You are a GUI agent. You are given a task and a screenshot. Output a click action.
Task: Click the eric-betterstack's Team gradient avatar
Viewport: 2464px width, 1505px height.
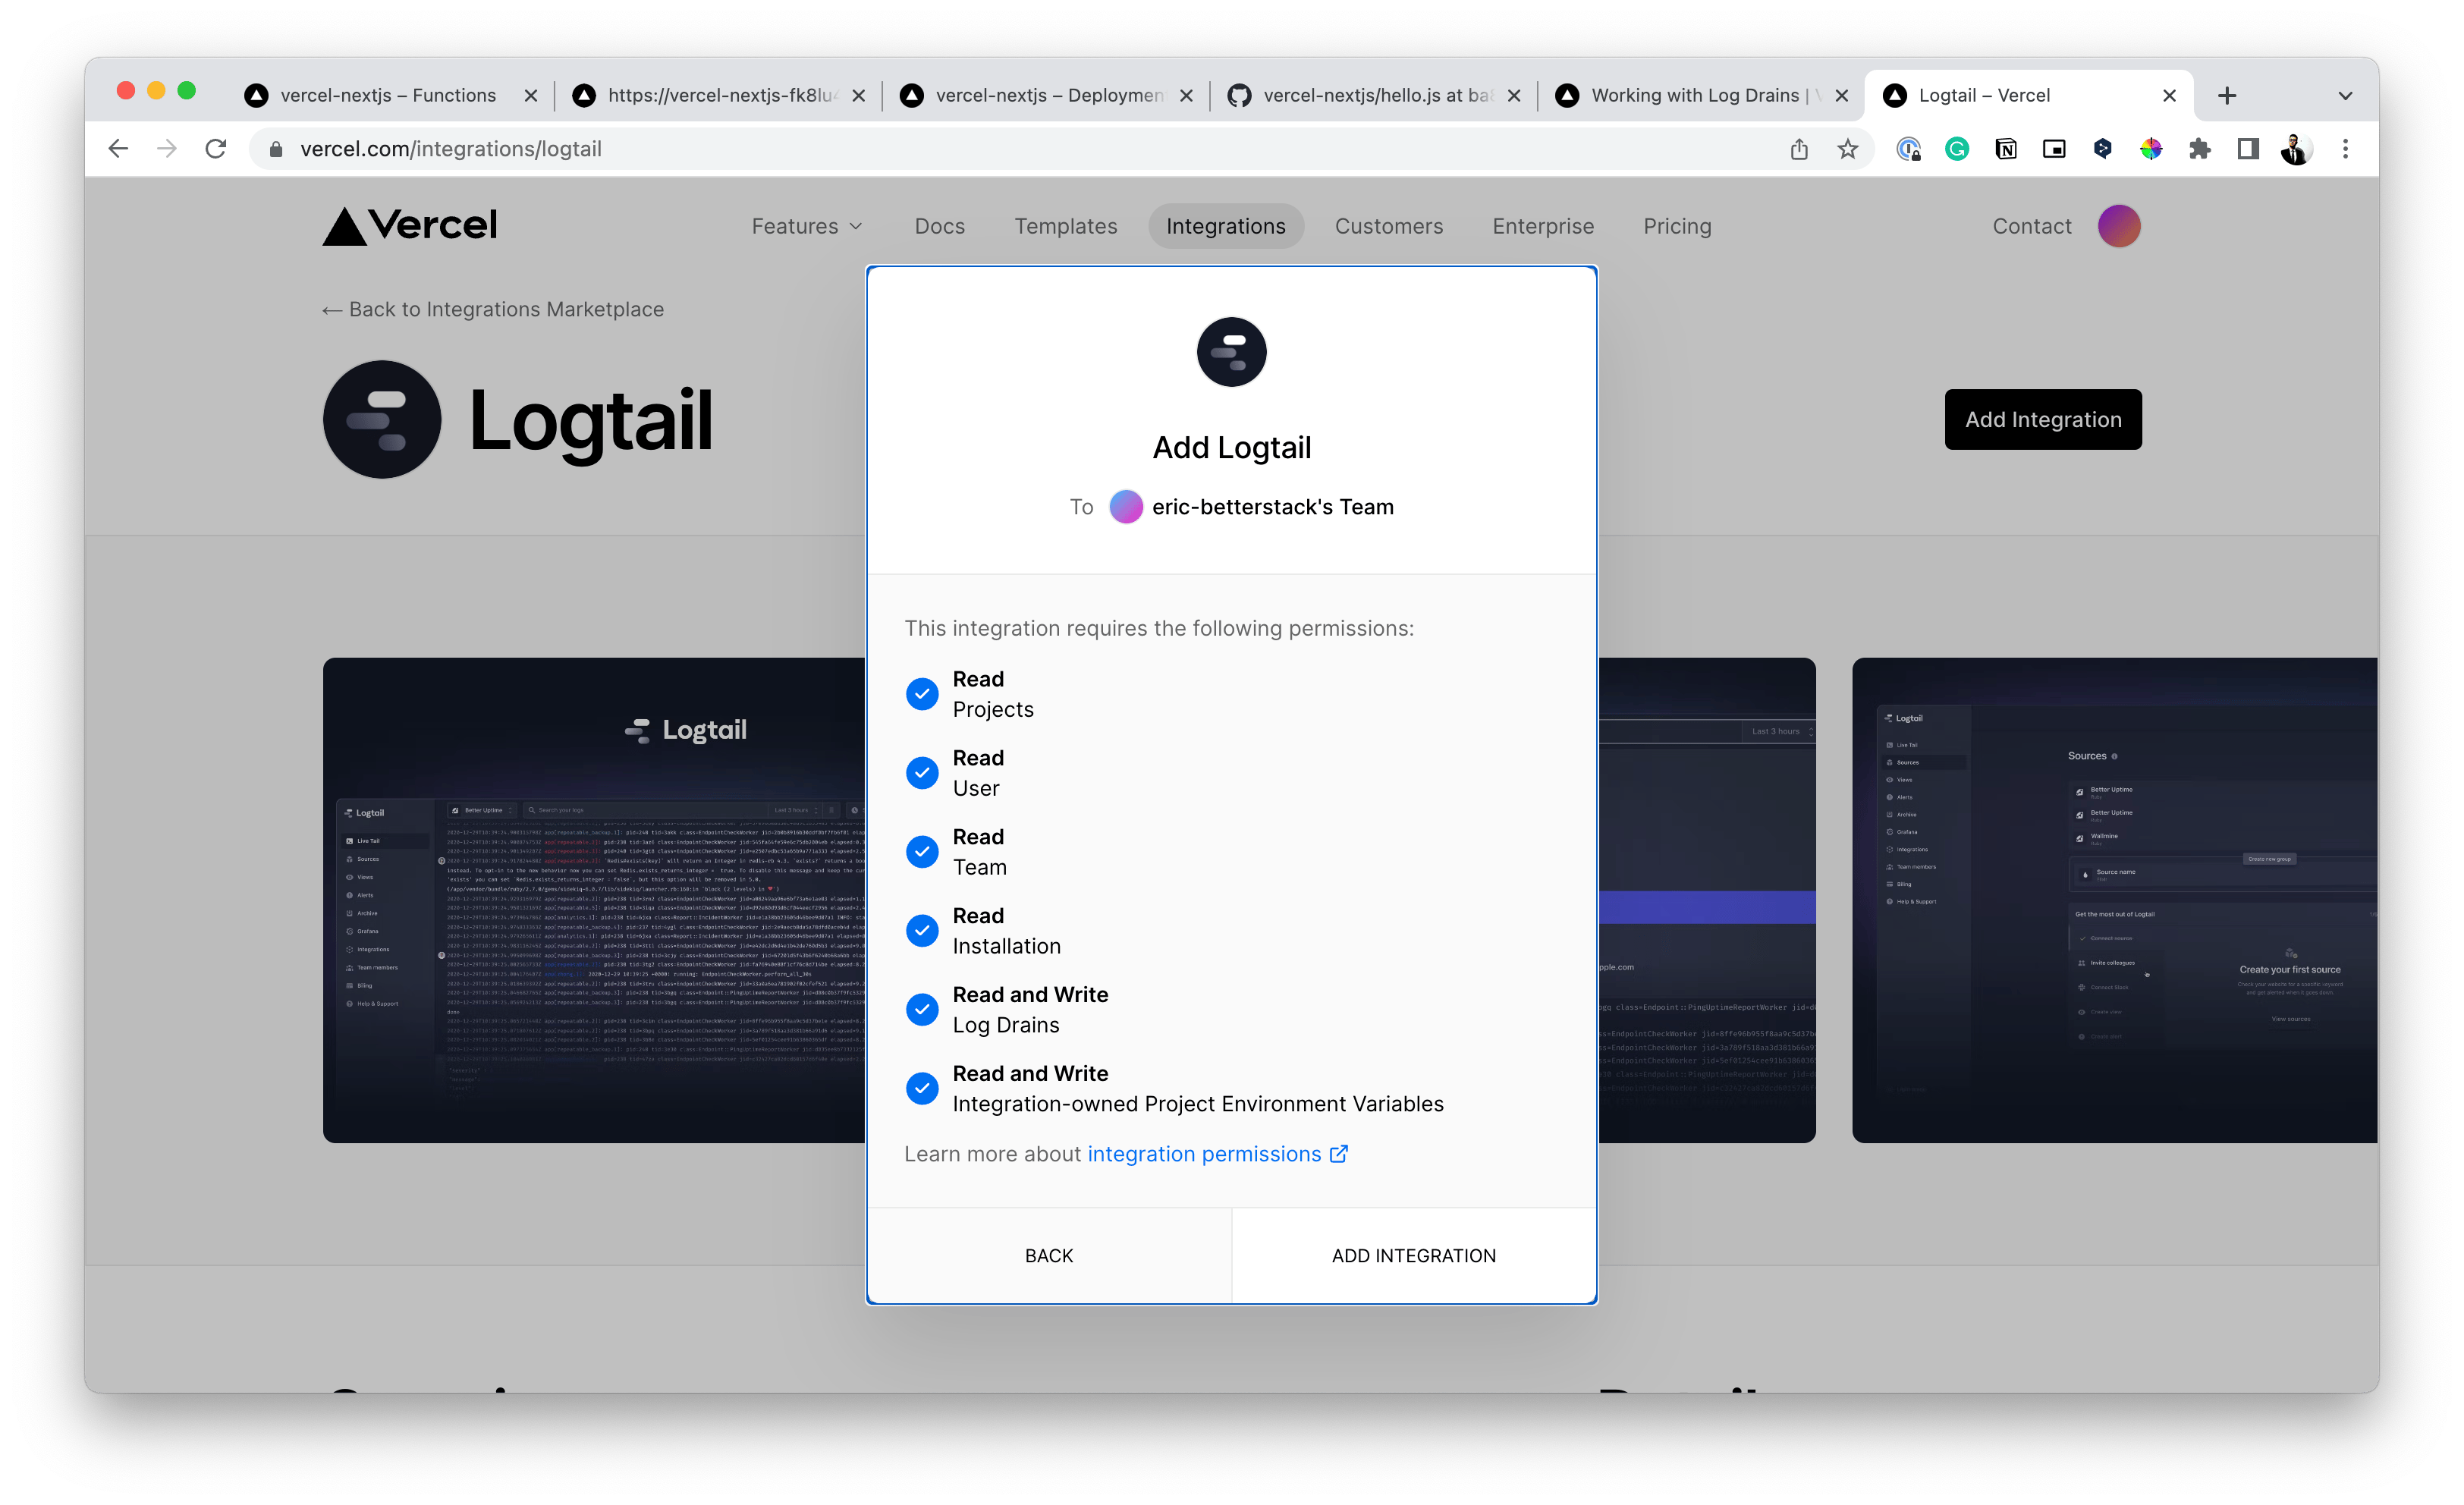[1126, 506]
